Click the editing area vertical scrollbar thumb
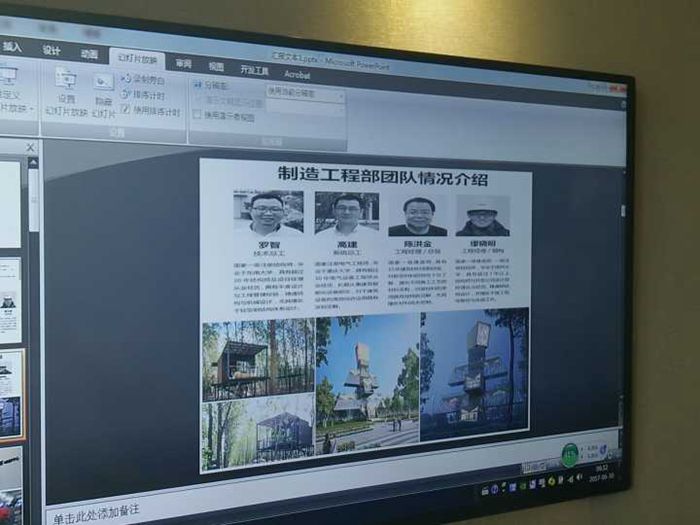This screenshot has height=525, width=700. (x=623, y=210)
